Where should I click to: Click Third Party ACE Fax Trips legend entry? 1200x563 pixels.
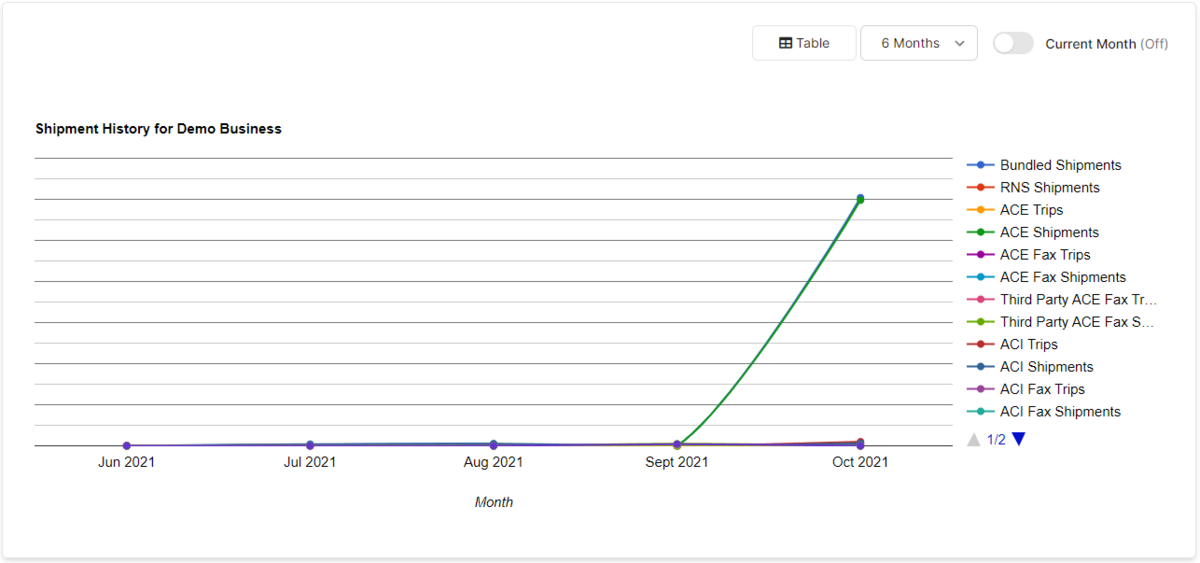tap(1077, 300)
